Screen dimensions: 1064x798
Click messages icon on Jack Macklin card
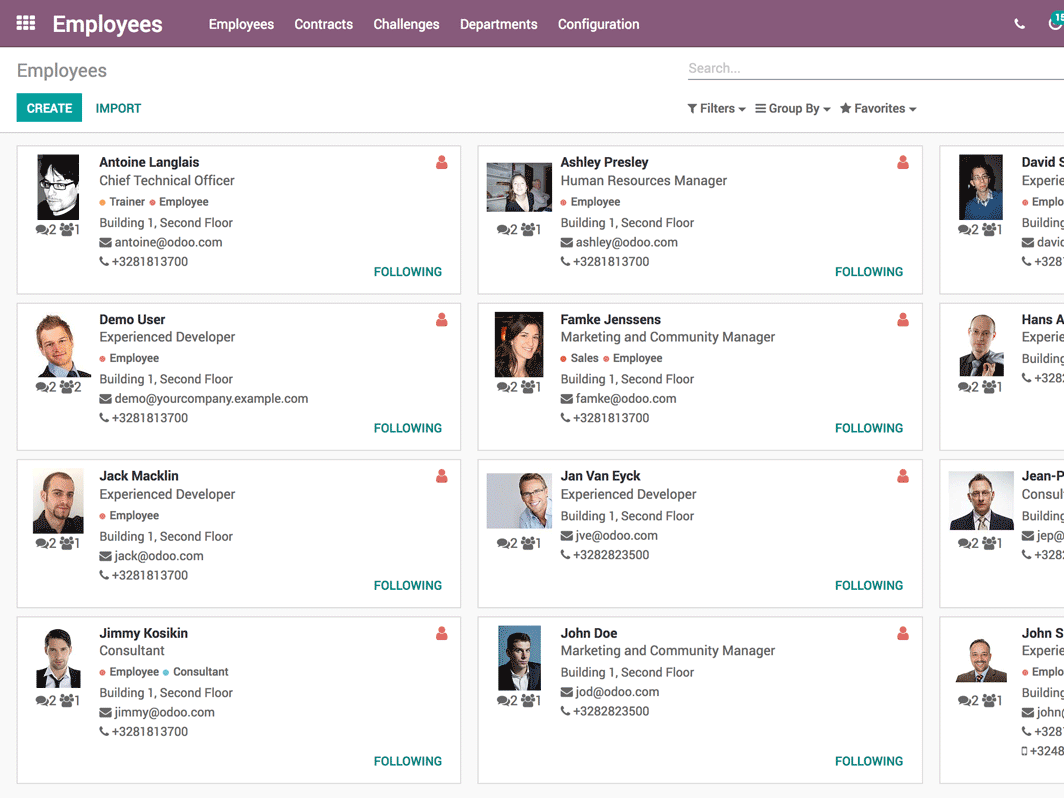(x=43, y=544)
